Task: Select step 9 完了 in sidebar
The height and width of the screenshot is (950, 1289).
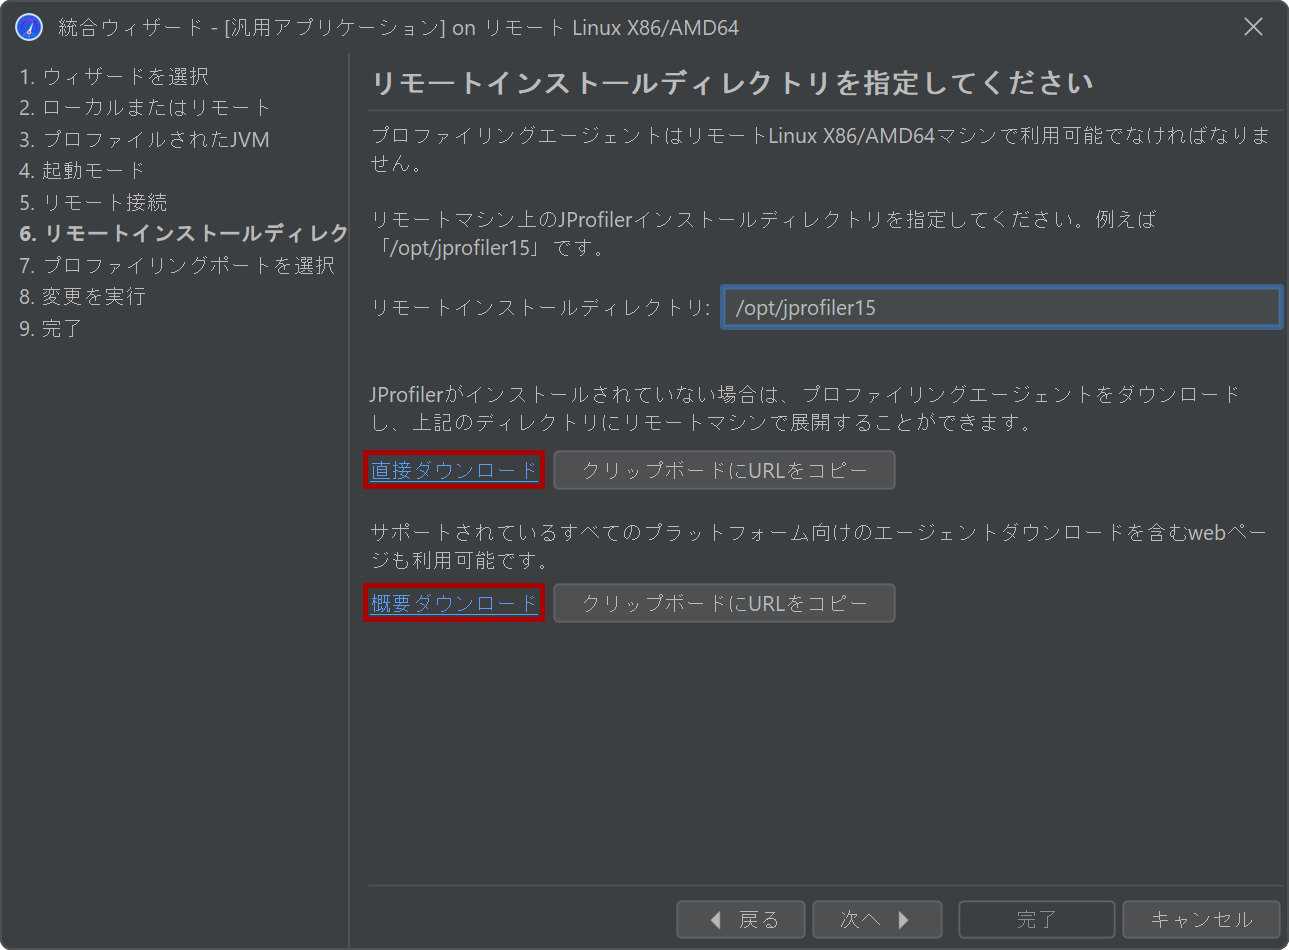Action: (x=50, y=328)
